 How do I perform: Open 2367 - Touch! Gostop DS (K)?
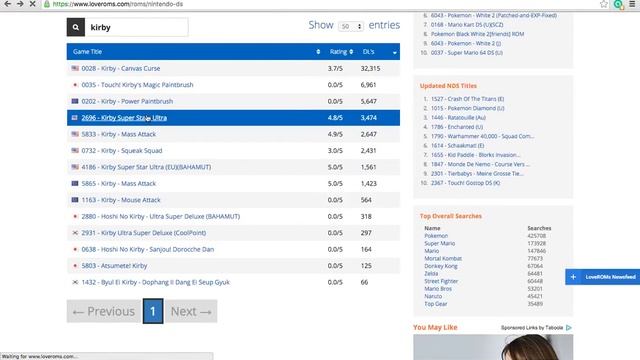465,183
